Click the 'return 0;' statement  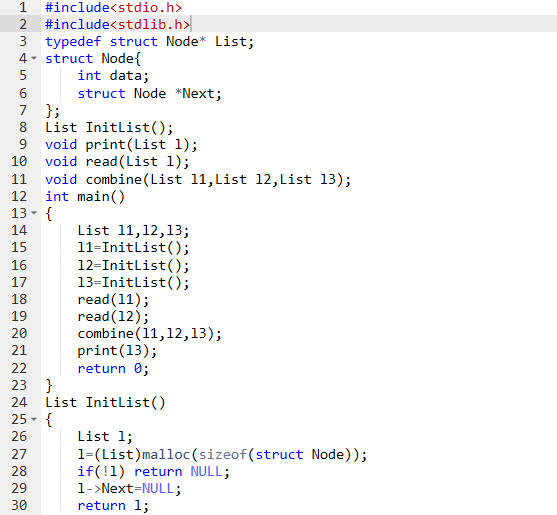click(x=113, y=368)
